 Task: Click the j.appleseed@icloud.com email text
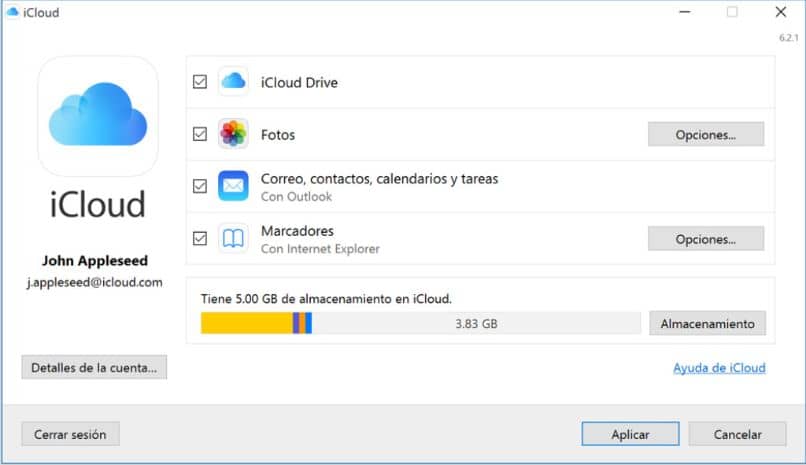pyautogui.click(x=94, y=283)
